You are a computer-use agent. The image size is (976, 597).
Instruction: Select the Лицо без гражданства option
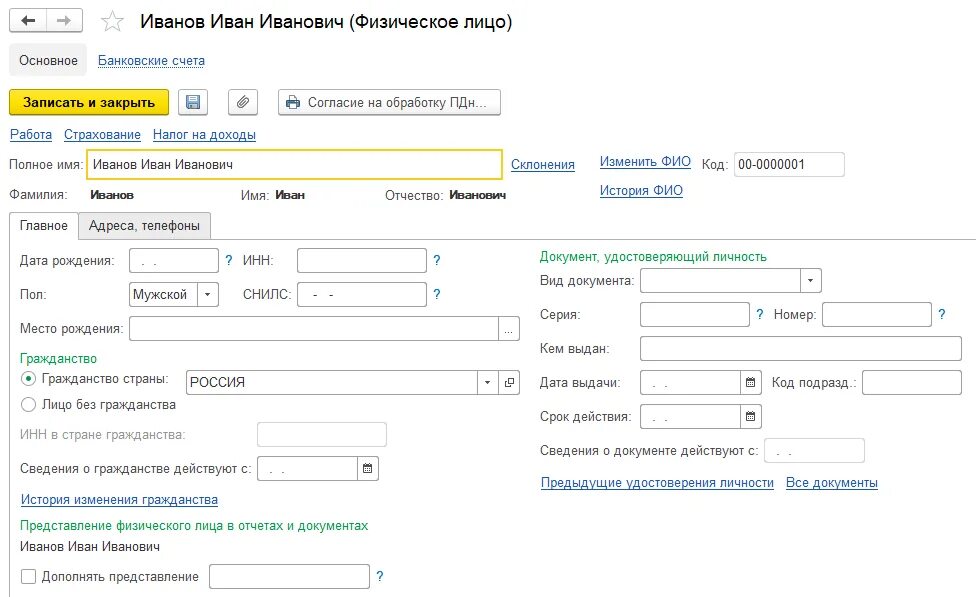point(28,405)
